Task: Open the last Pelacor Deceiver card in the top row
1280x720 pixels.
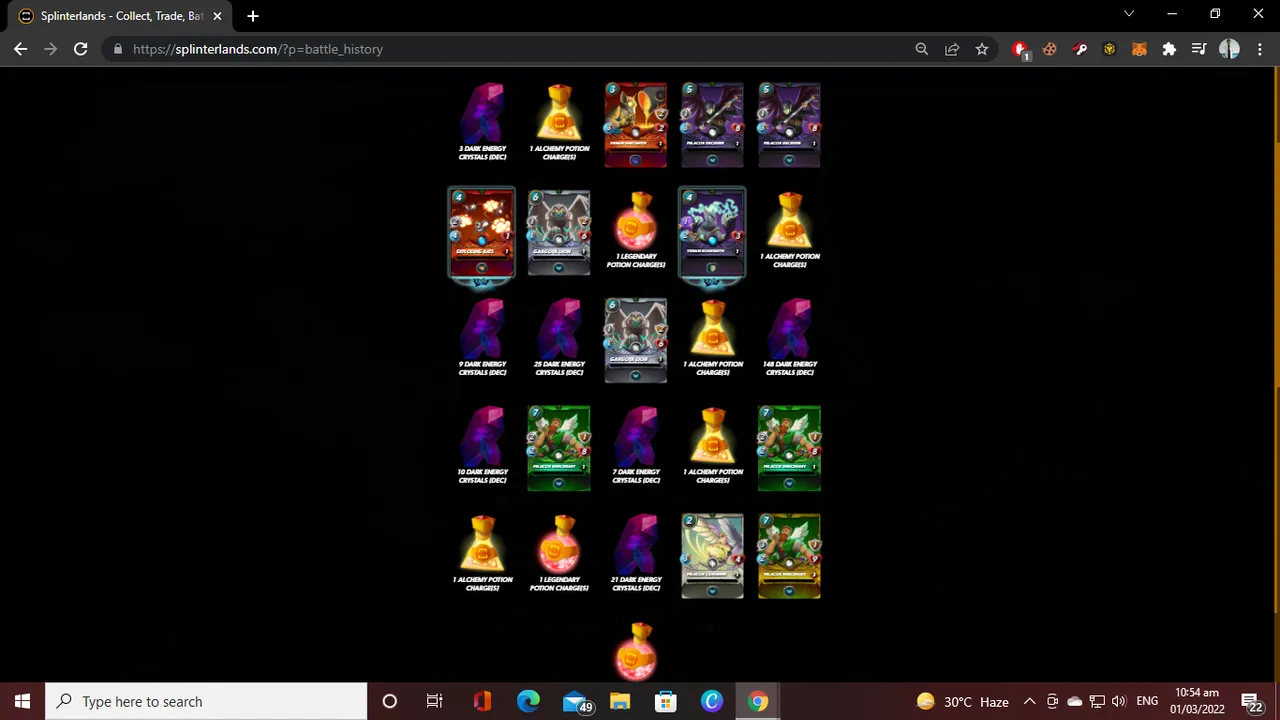Action: (790, 125)
